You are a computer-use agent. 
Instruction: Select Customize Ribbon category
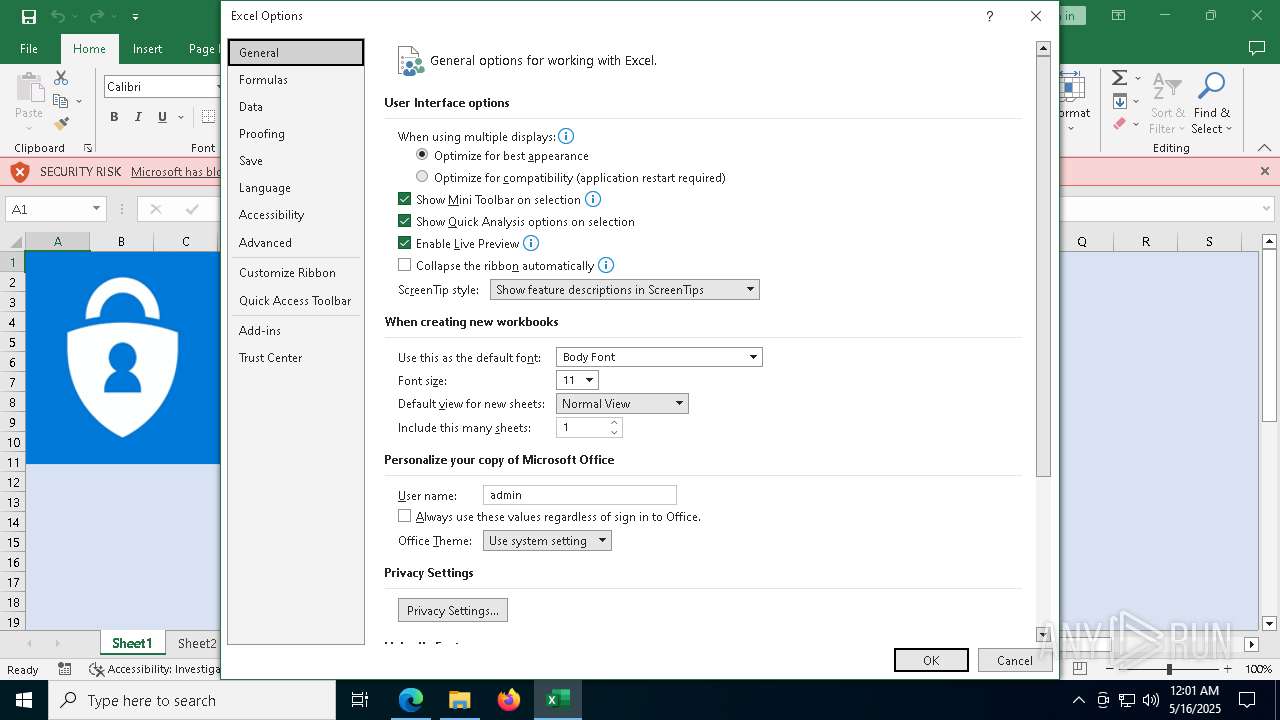pos(295,273)
